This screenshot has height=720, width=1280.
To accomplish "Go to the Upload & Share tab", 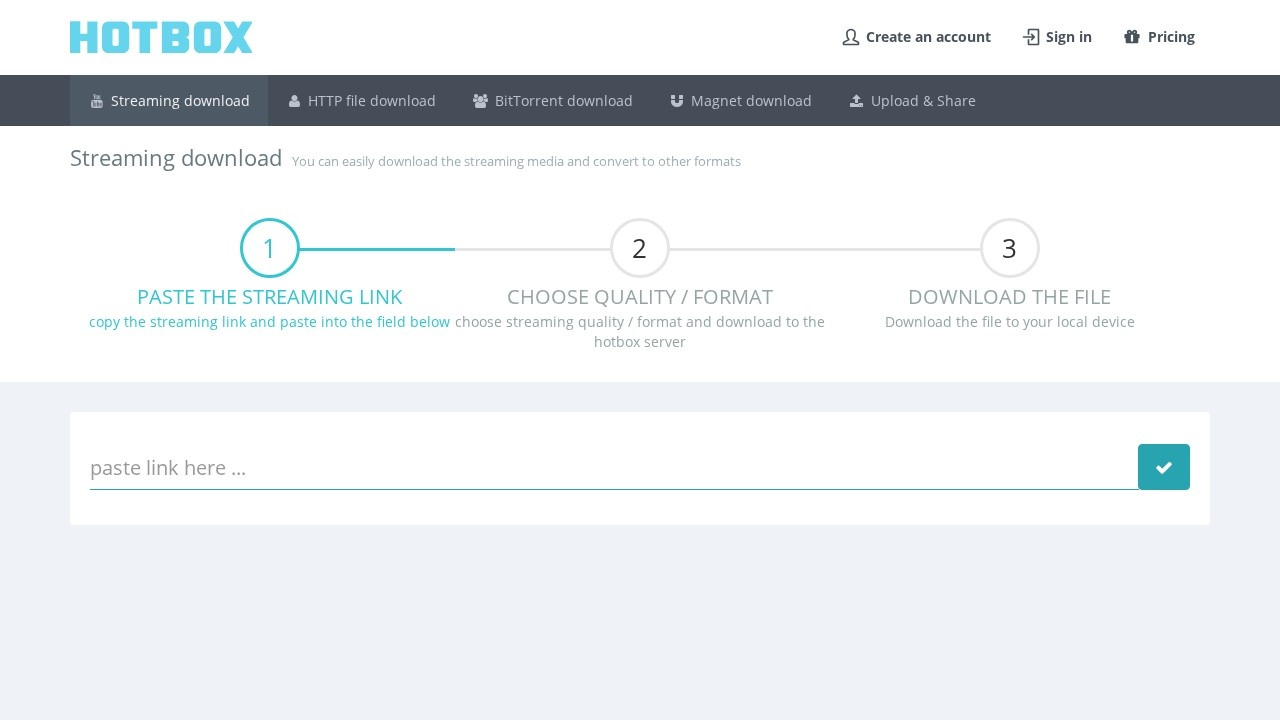I will pyautogui.click(x=922, y=101).
